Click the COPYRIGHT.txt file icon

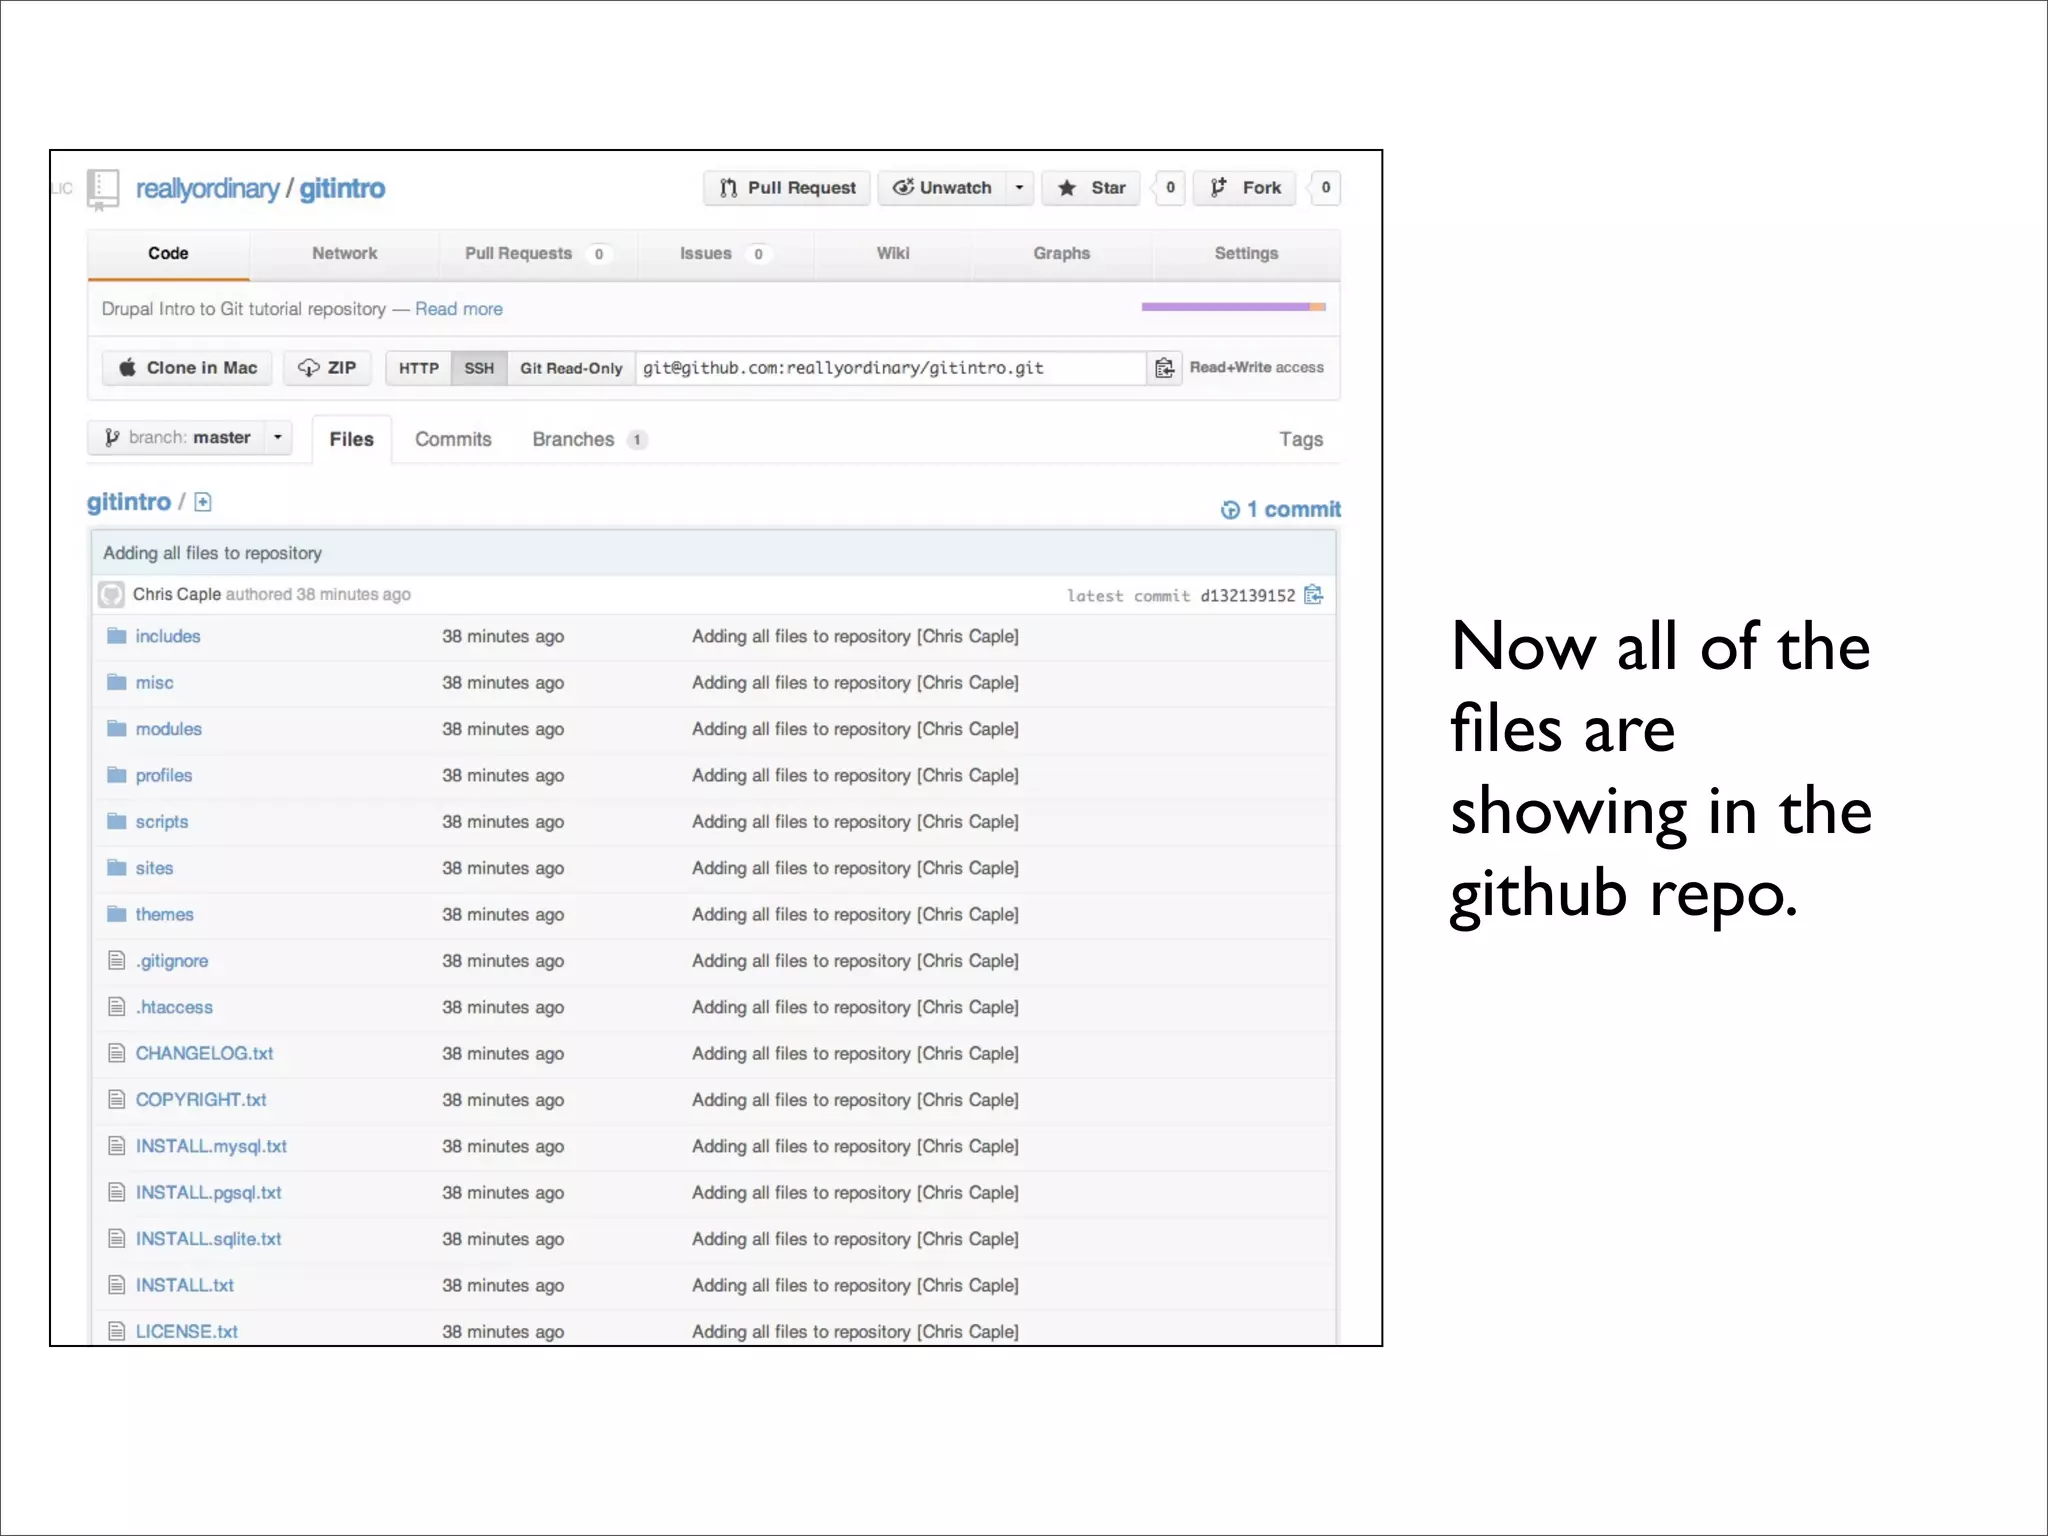click(x=117, y=1099)
